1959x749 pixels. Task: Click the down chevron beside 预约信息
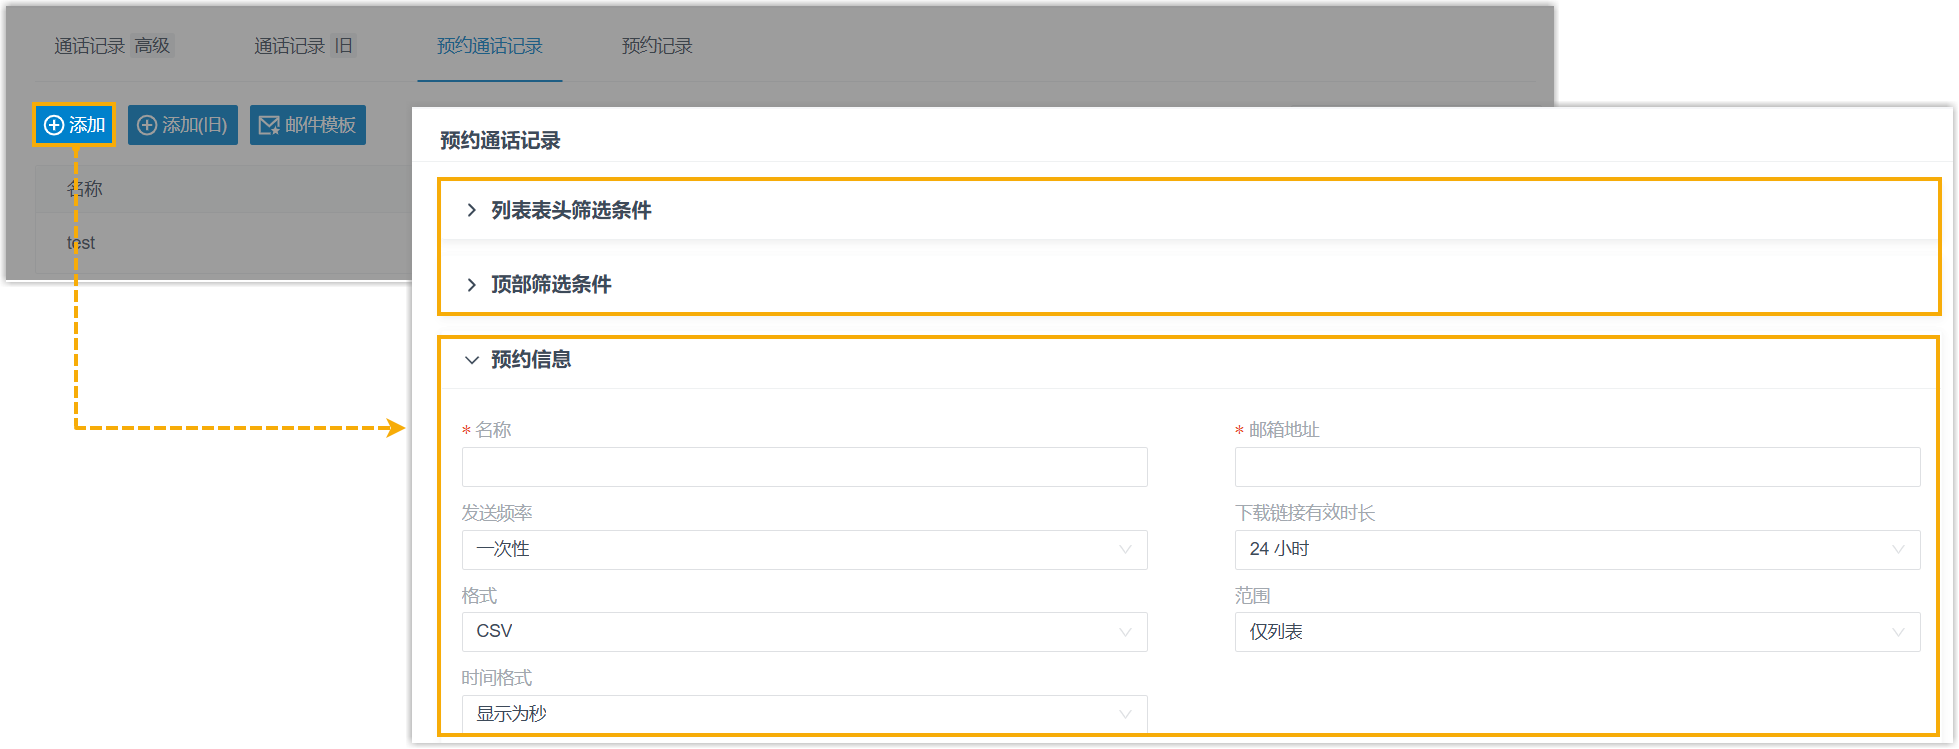pyautogui.click(x=471, y=360)
